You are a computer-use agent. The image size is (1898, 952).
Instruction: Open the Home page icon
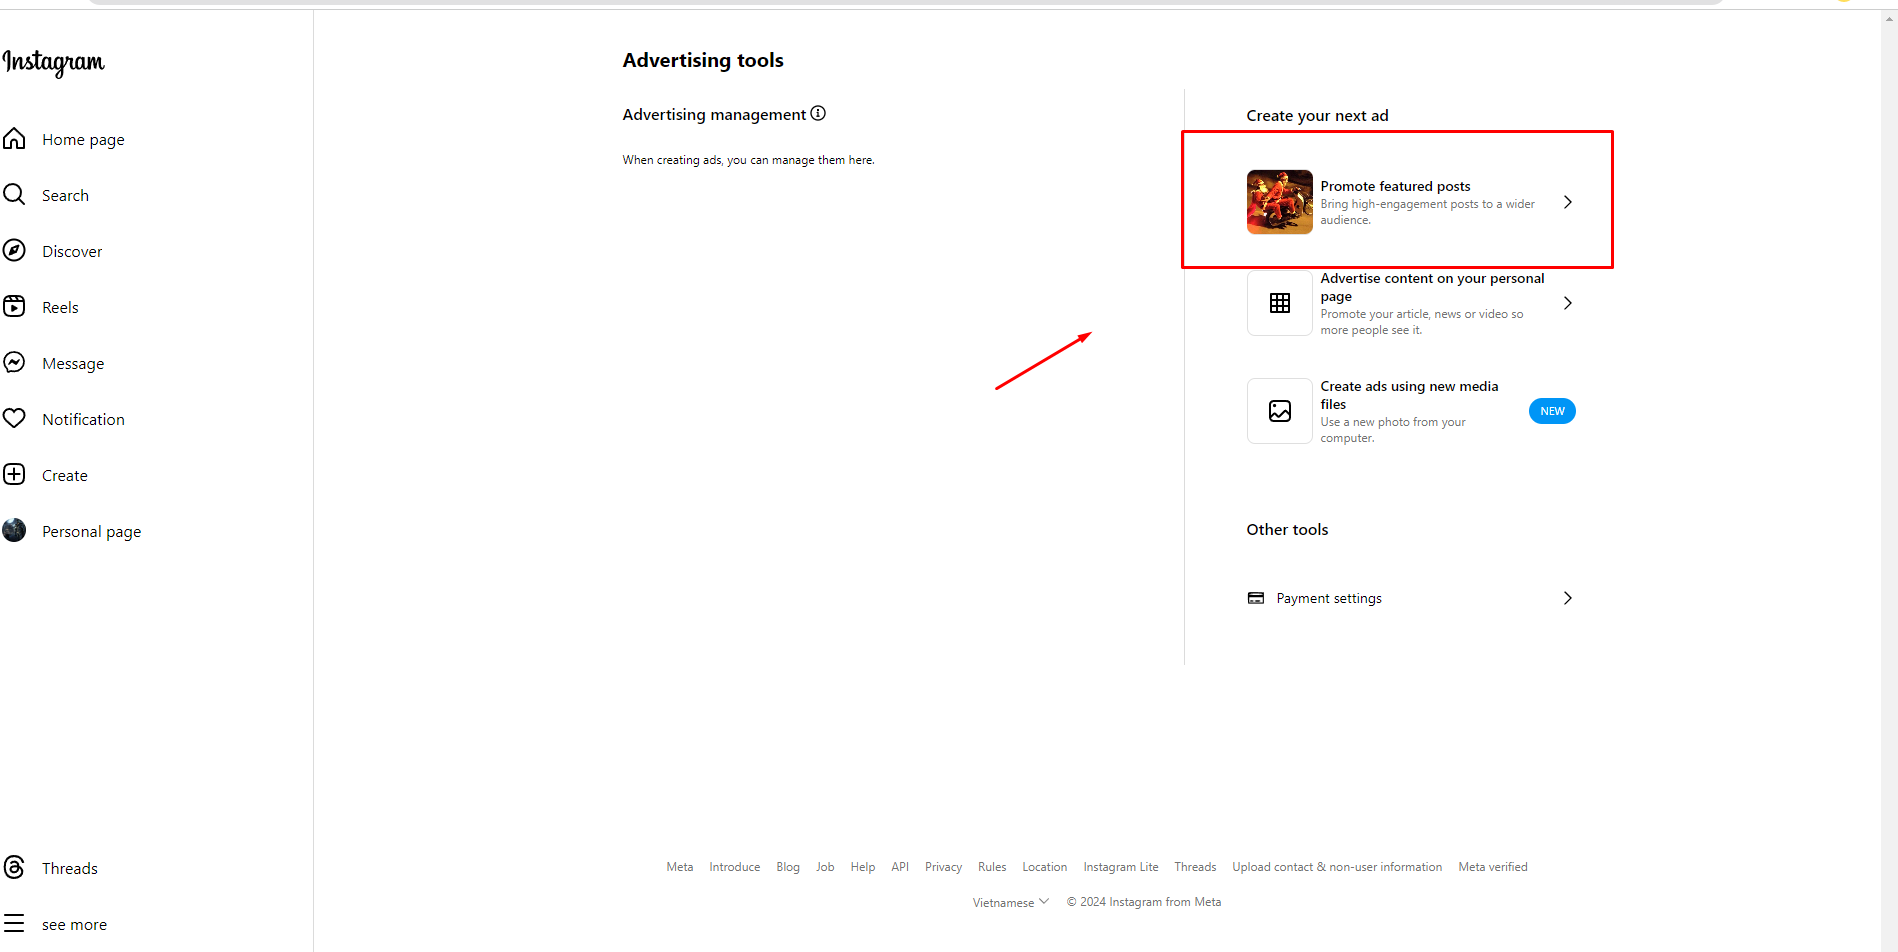click(x=14, y=139)
